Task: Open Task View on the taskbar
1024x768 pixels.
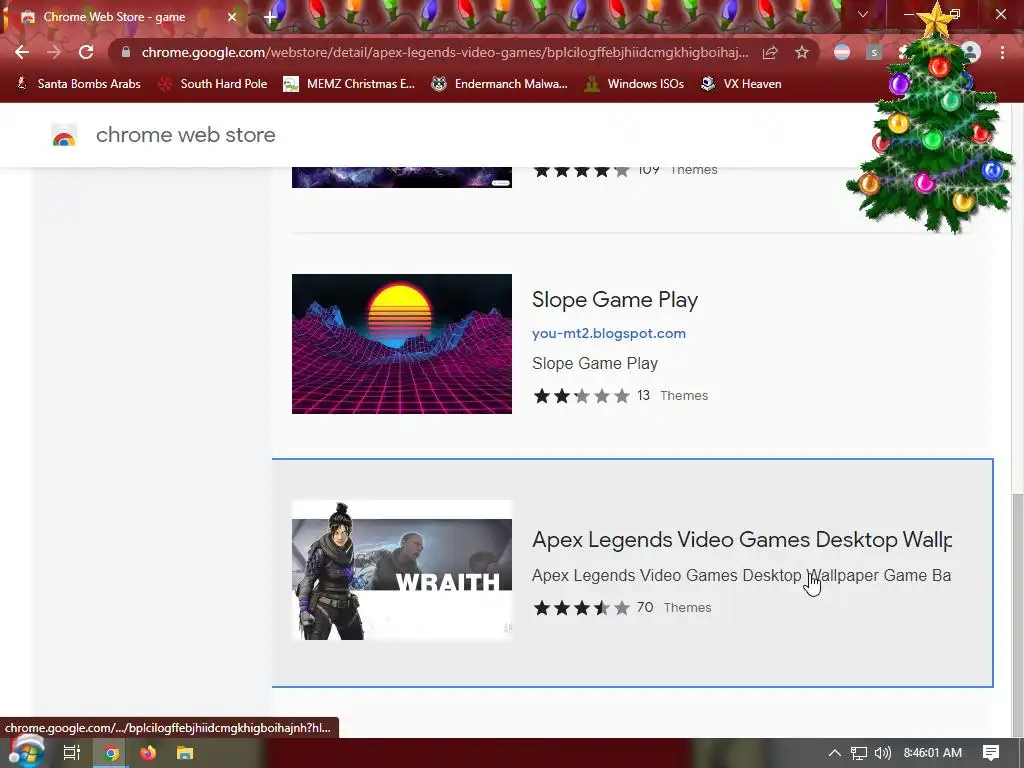Action: point(72,753)
